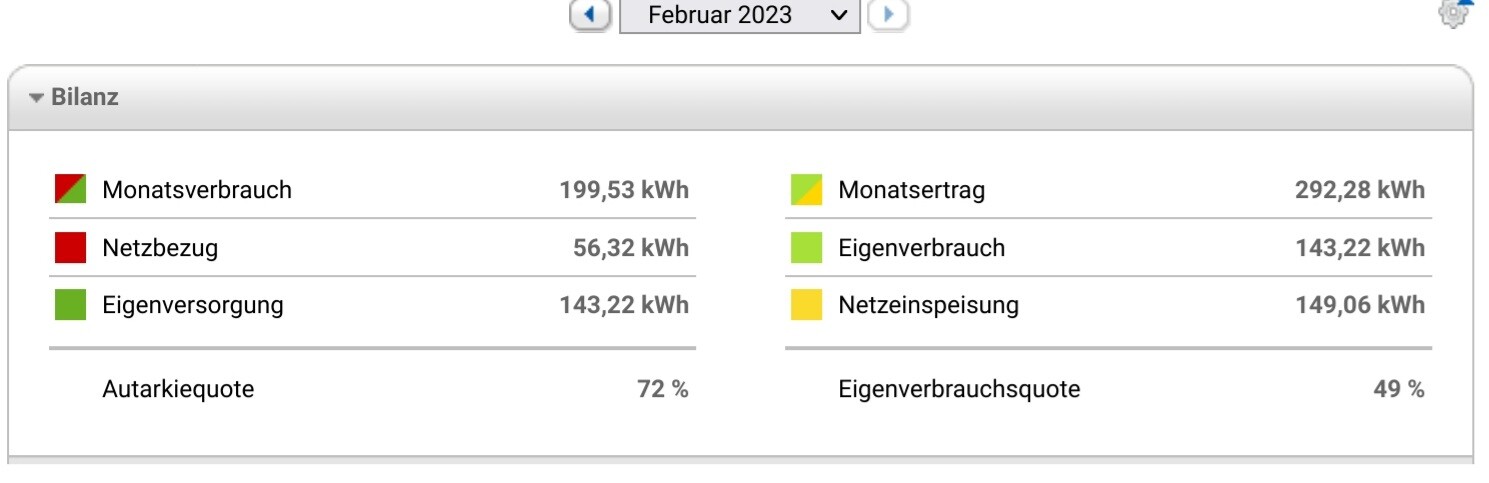This screenshot has width=1489, height=483.
Task: Click the Autarkiequote 72 % value
Action: pos(663,389)
